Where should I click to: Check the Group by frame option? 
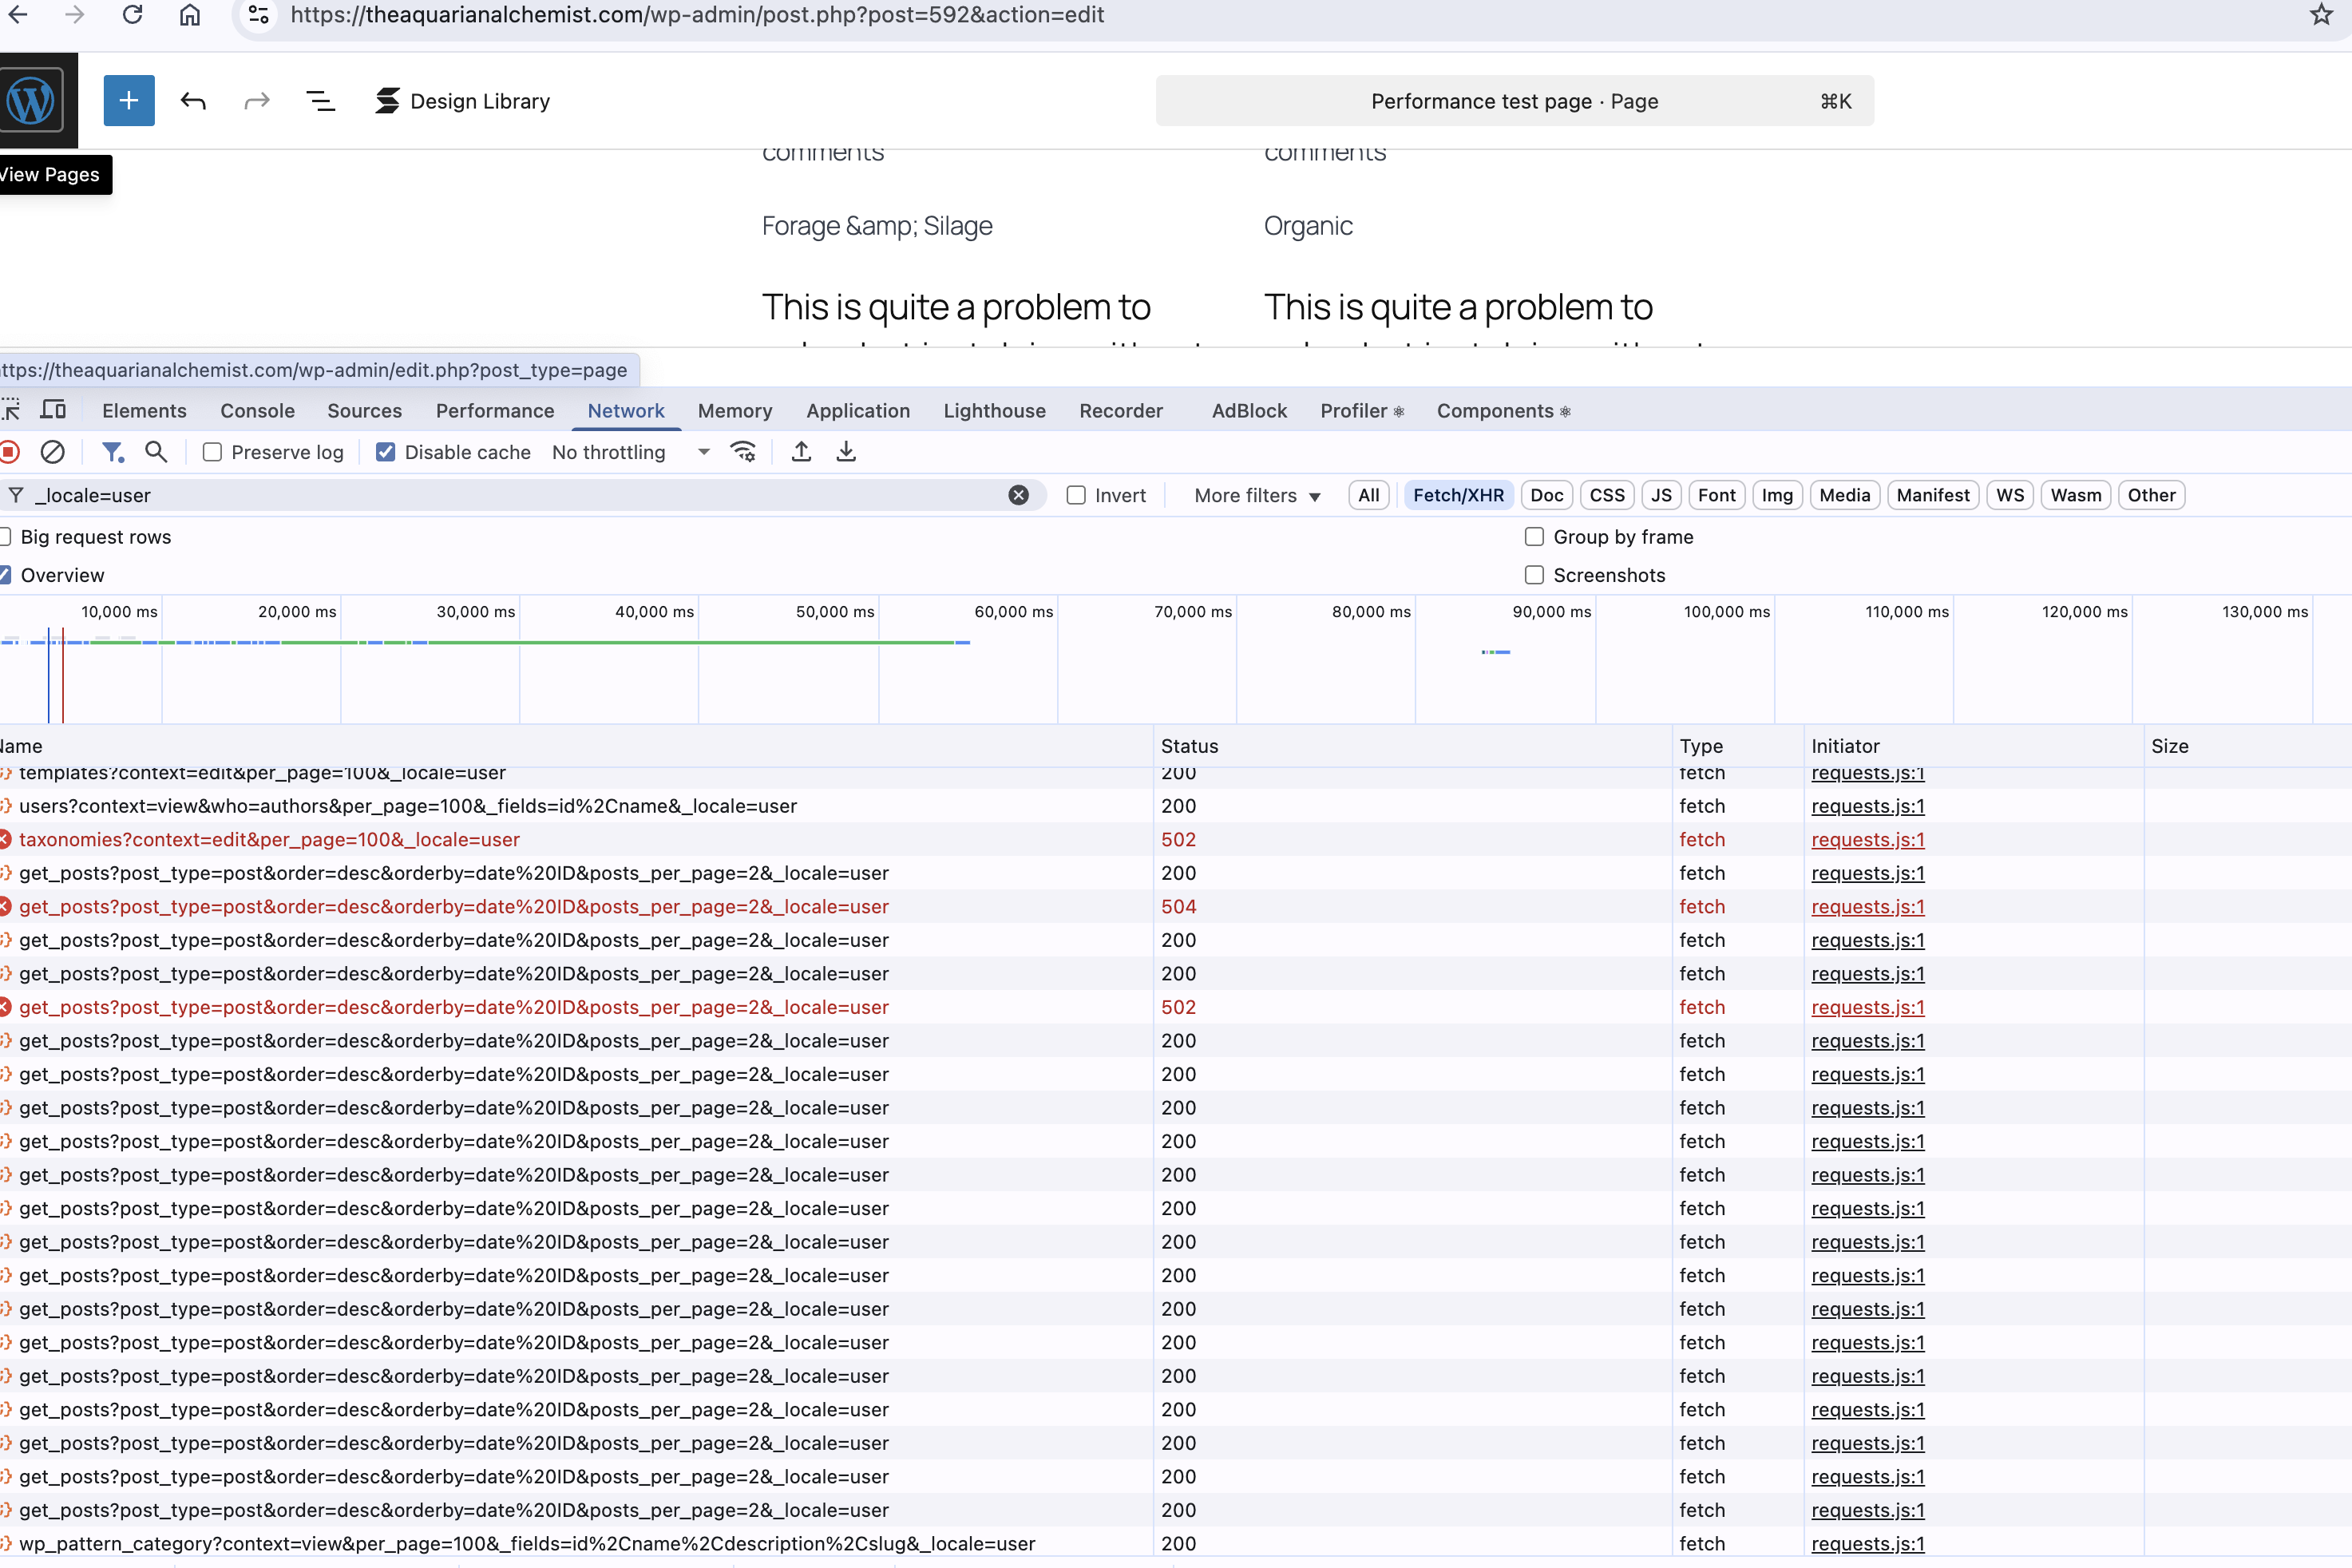[x=1534, y=537]
